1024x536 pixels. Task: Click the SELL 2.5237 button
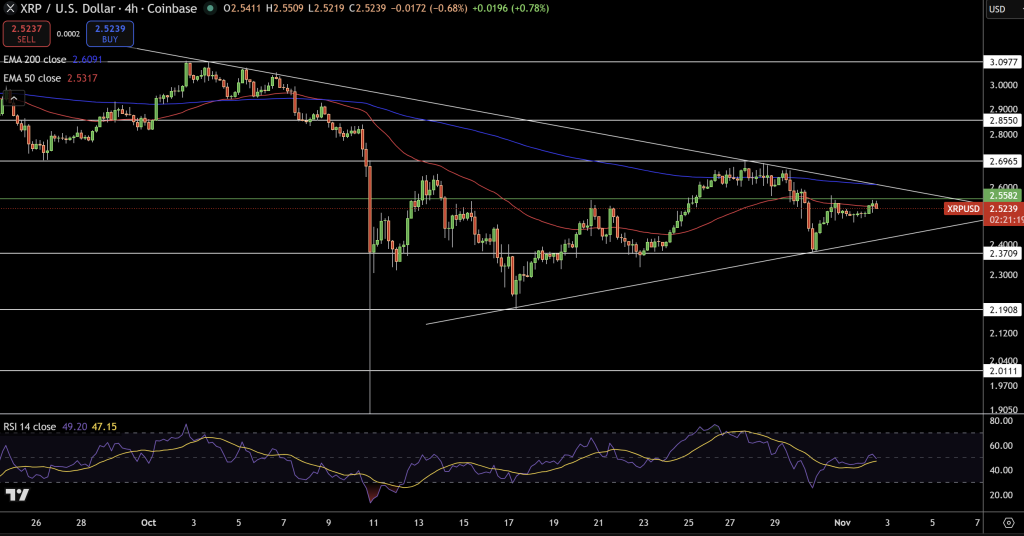[26, 34]
